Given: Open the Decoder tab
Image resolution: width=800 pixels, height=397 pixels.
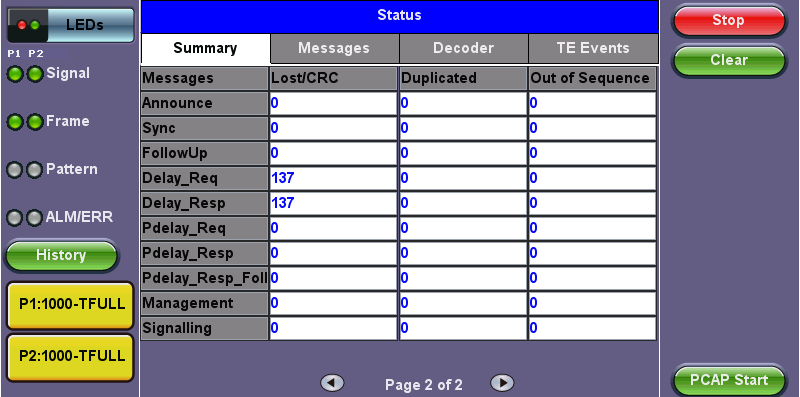Looking at the screenshot, I should (463, 48).
